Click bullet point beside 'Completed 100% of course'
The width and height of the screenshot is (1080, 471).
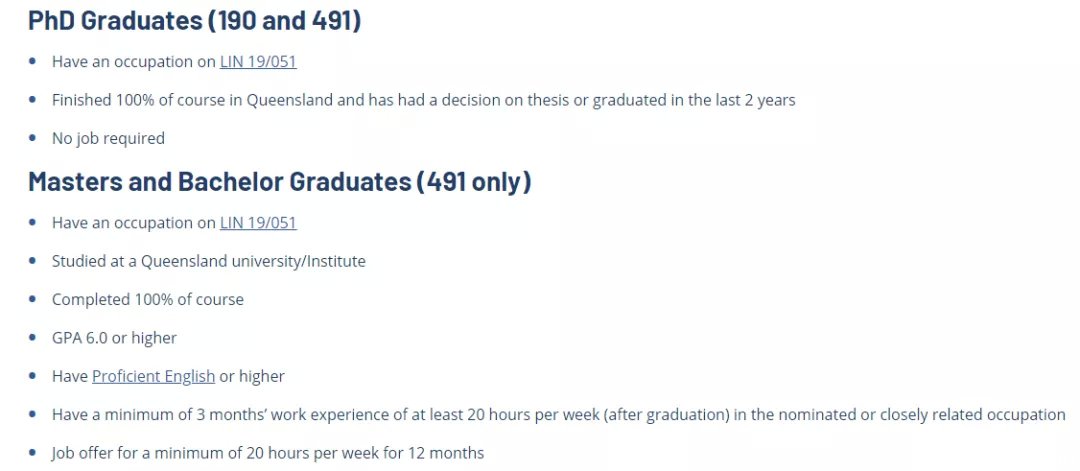[33, 300]
